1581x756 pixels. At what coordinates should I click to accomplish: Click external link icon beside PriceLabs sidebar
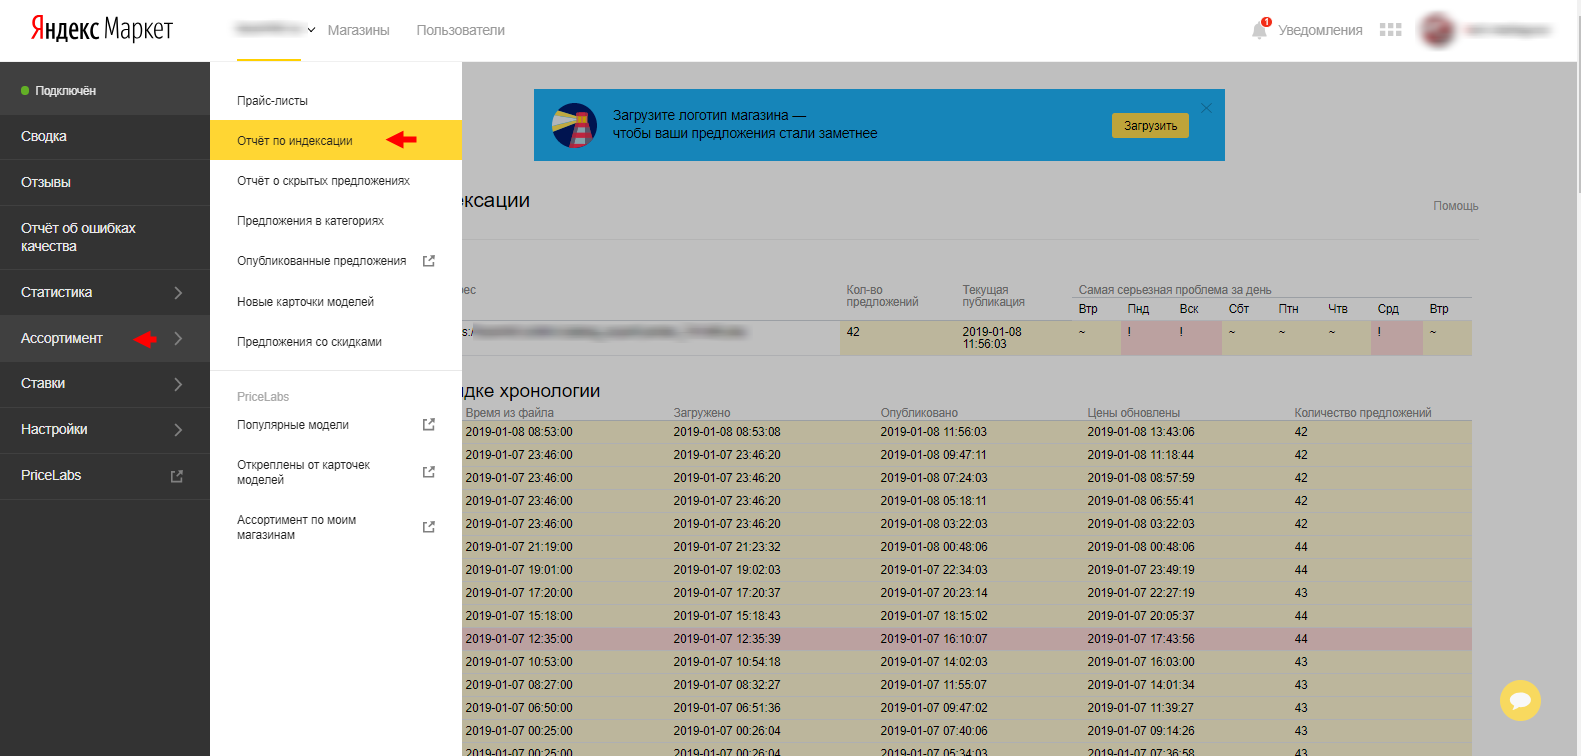pyautogui.click(x=177, y=476)
